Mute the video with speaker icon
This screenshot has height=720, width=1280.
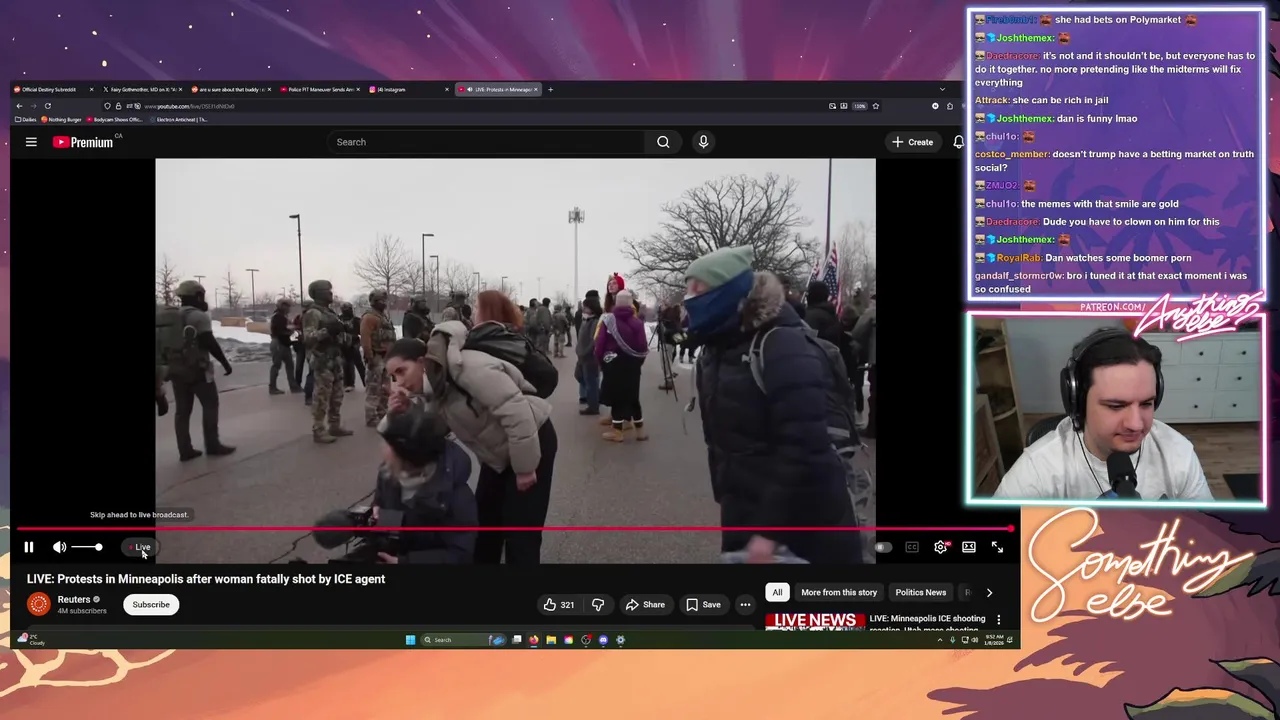(59, 547)
